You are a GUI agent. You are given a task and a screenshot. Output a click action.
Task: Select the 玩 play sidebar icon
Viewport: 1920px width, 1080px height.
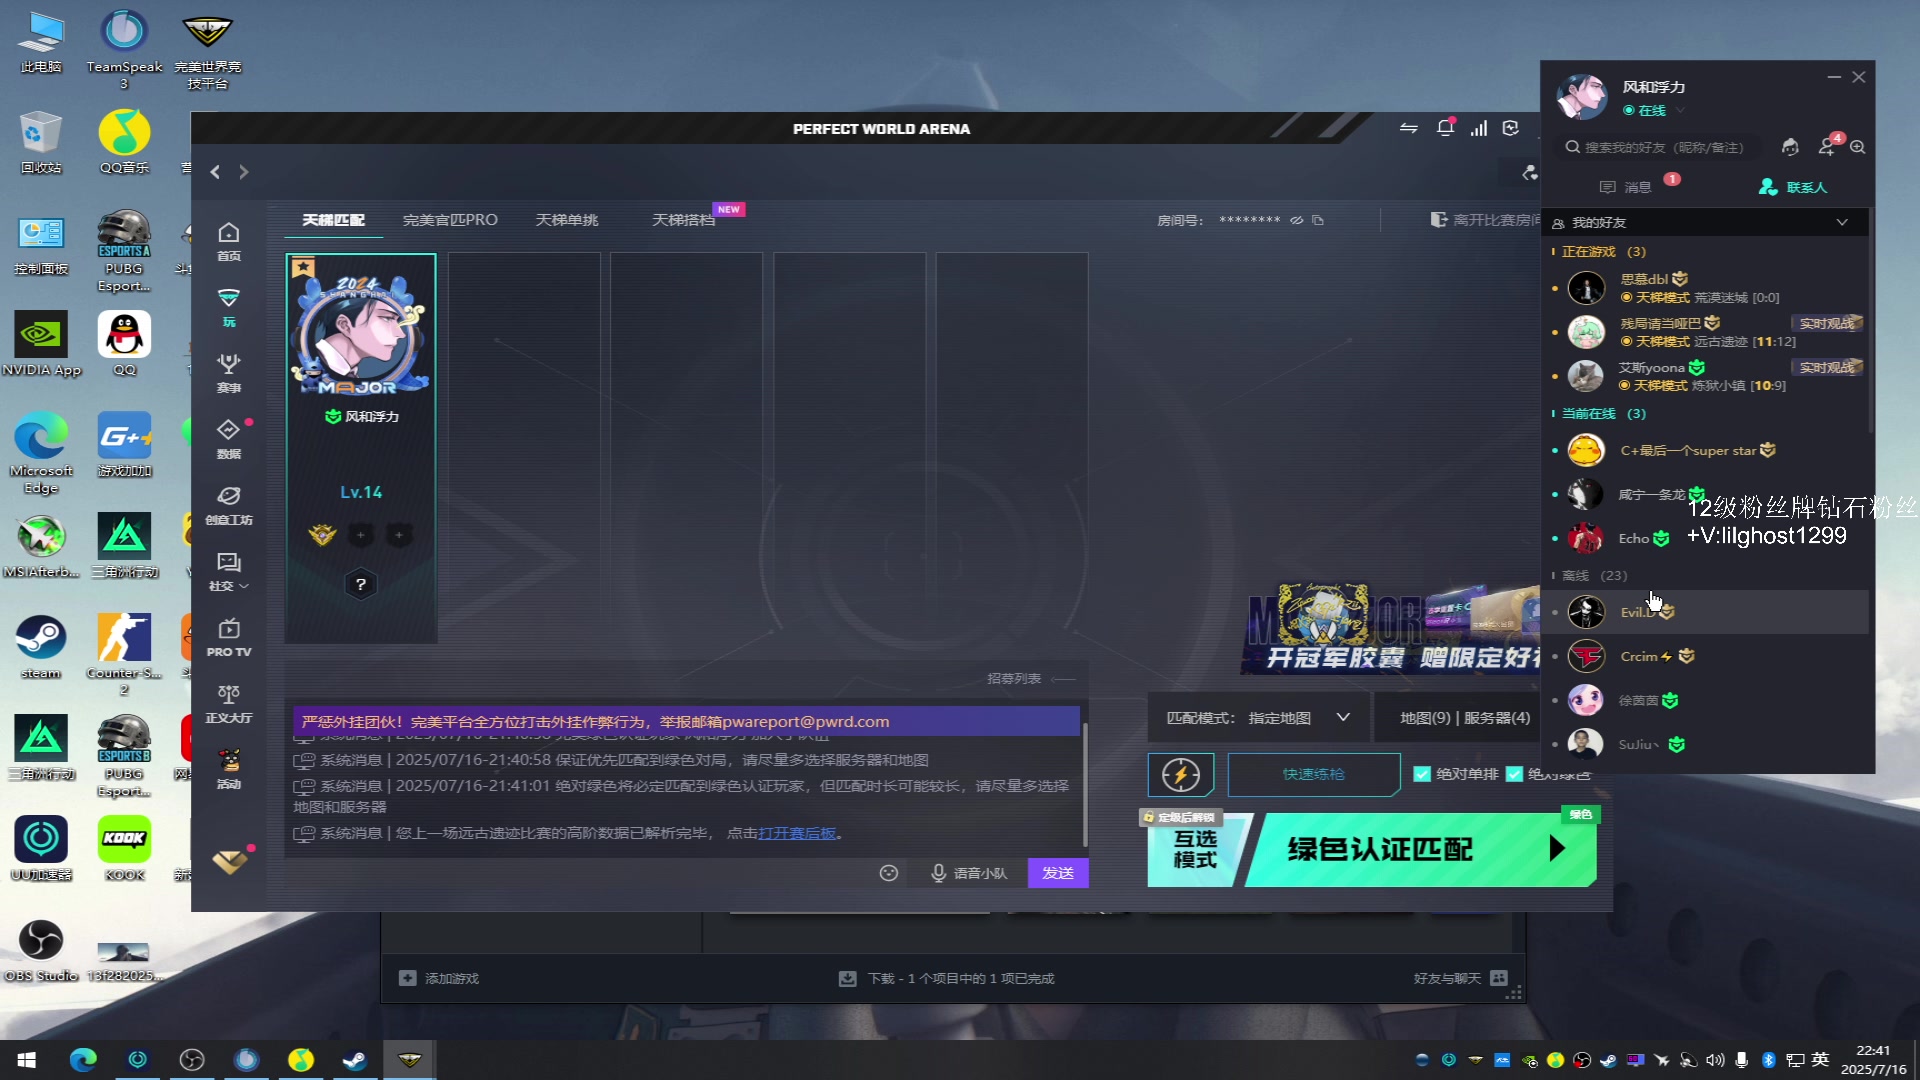coord(229,307)
